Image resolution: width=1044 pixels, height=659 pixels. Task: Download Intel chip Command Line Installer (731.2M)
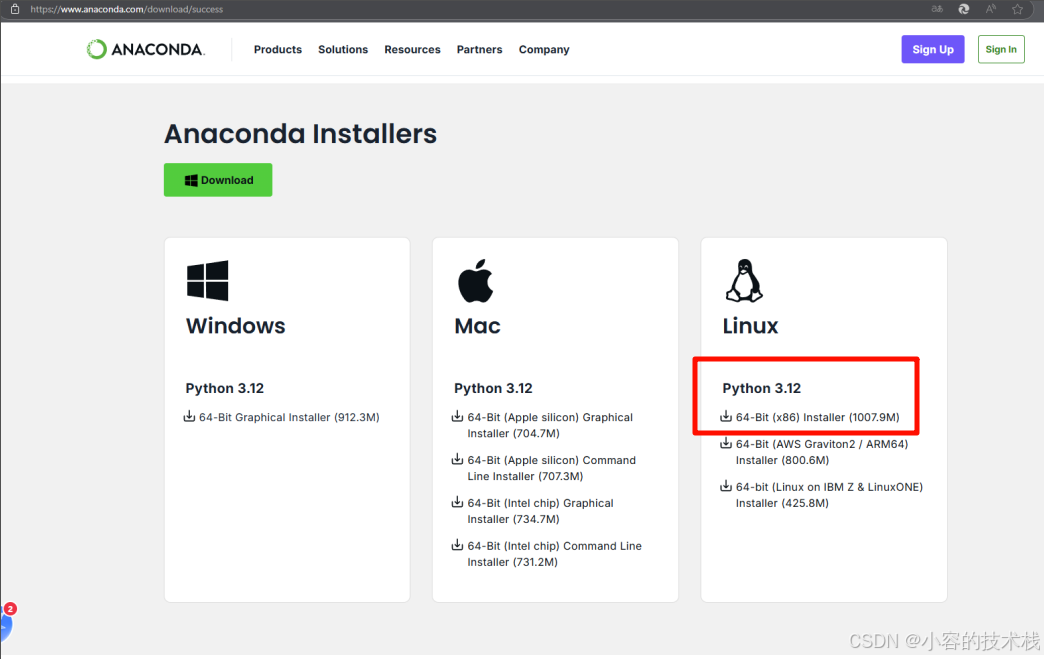click(x=554, y=554)
